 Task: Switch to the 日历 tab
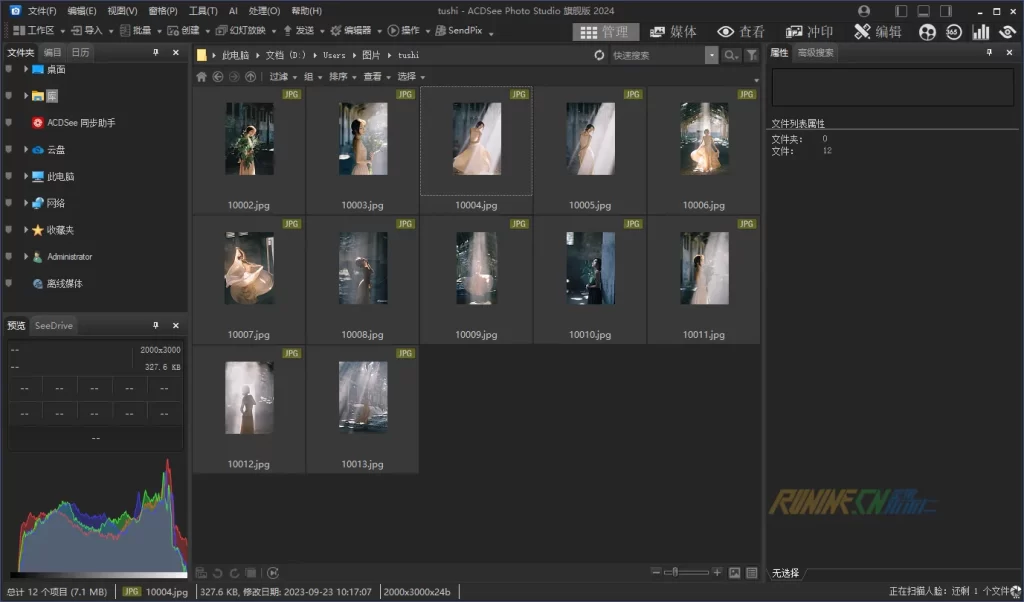point(80,52)
